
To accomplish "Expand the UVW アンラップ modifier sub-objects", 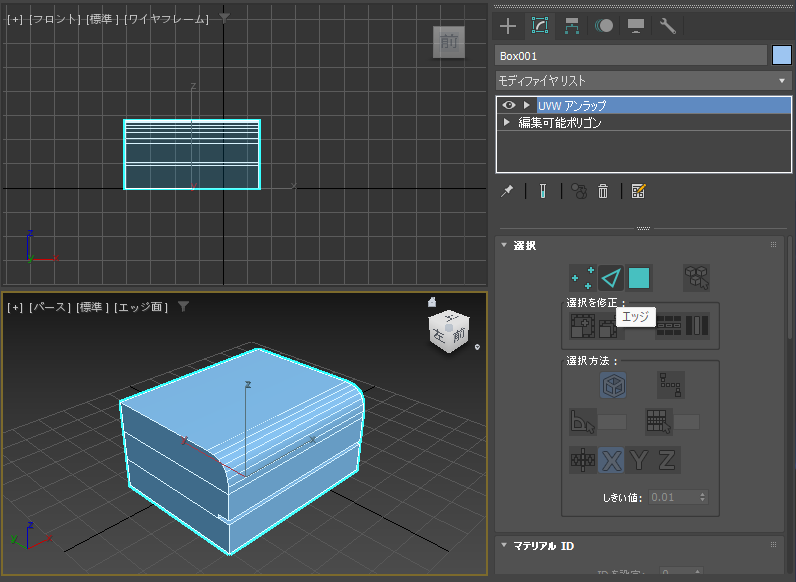I will [x=527, y=105].
